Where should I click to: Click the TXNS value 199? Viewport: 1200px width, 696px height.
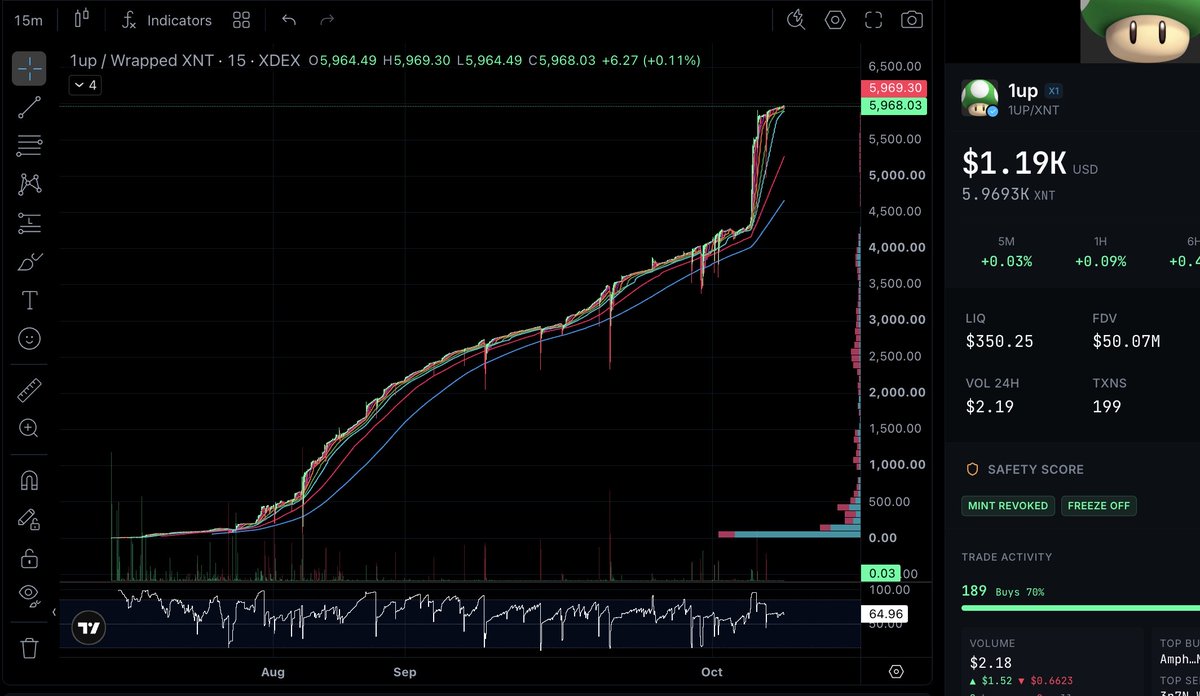pyautogui.click(x=1107, y=407)
